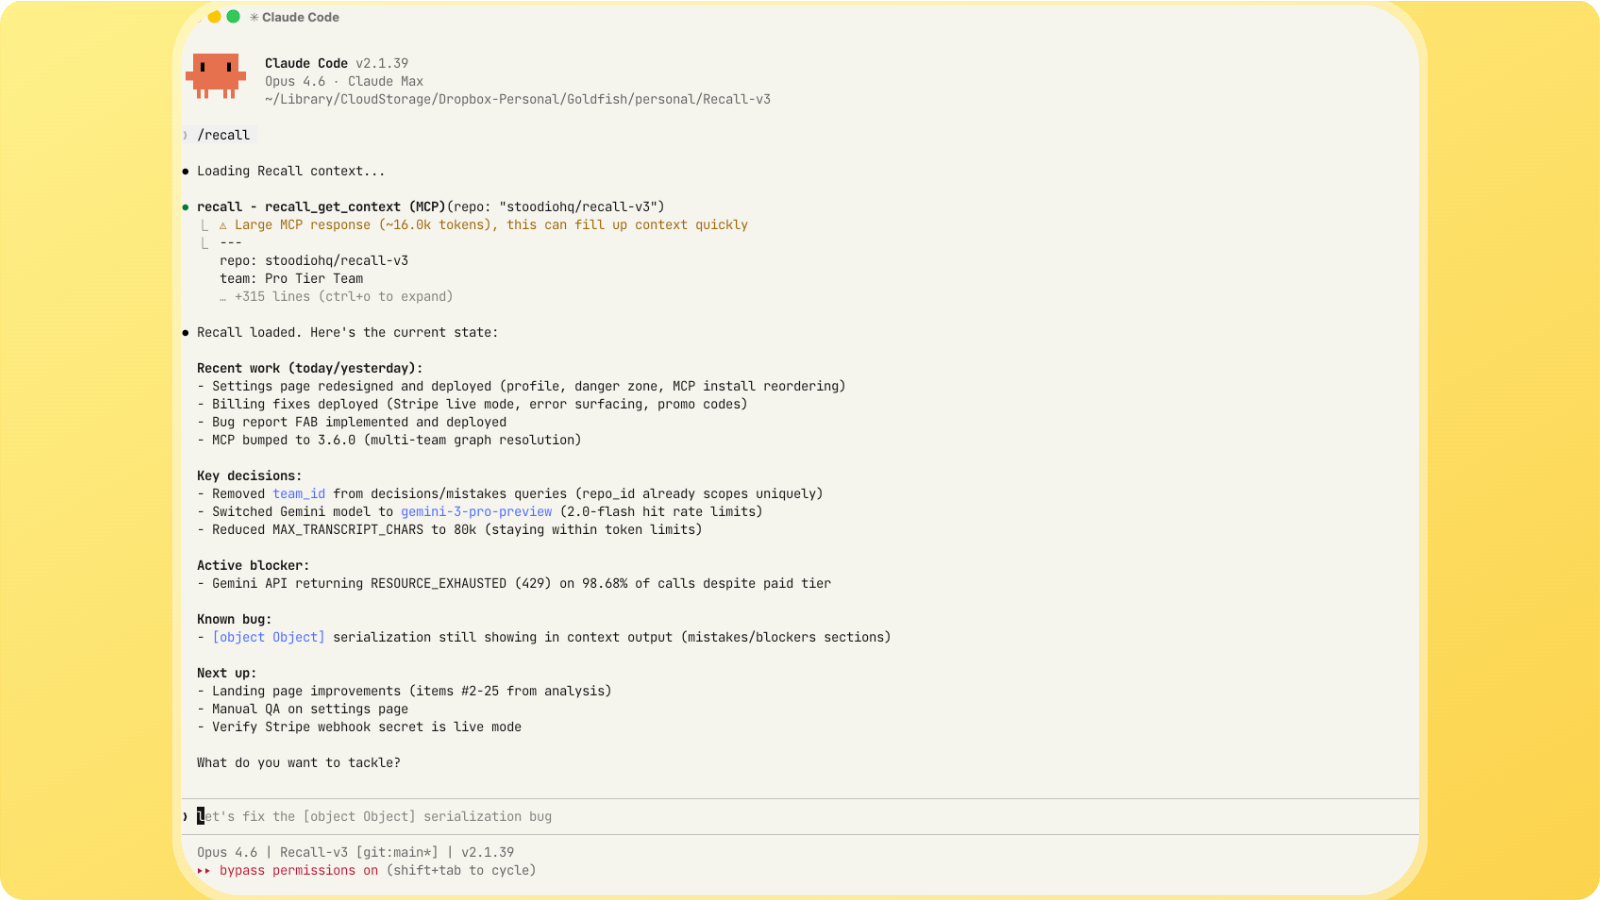Click the 'Active blocker:' heading
Viewport: 1600px width, 900px height.
(253, 566)
